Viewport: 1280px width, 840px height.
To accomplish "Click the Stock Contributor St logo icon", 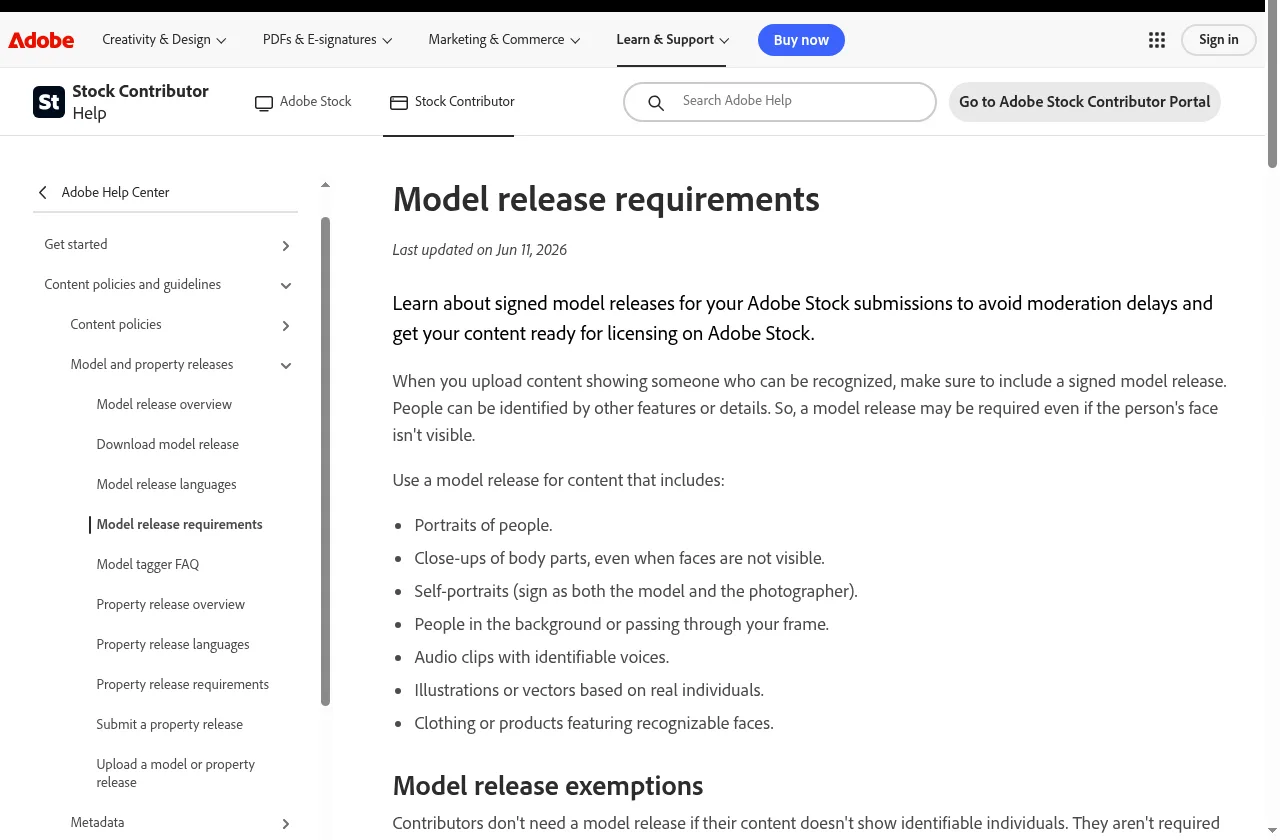I will 49,102.
